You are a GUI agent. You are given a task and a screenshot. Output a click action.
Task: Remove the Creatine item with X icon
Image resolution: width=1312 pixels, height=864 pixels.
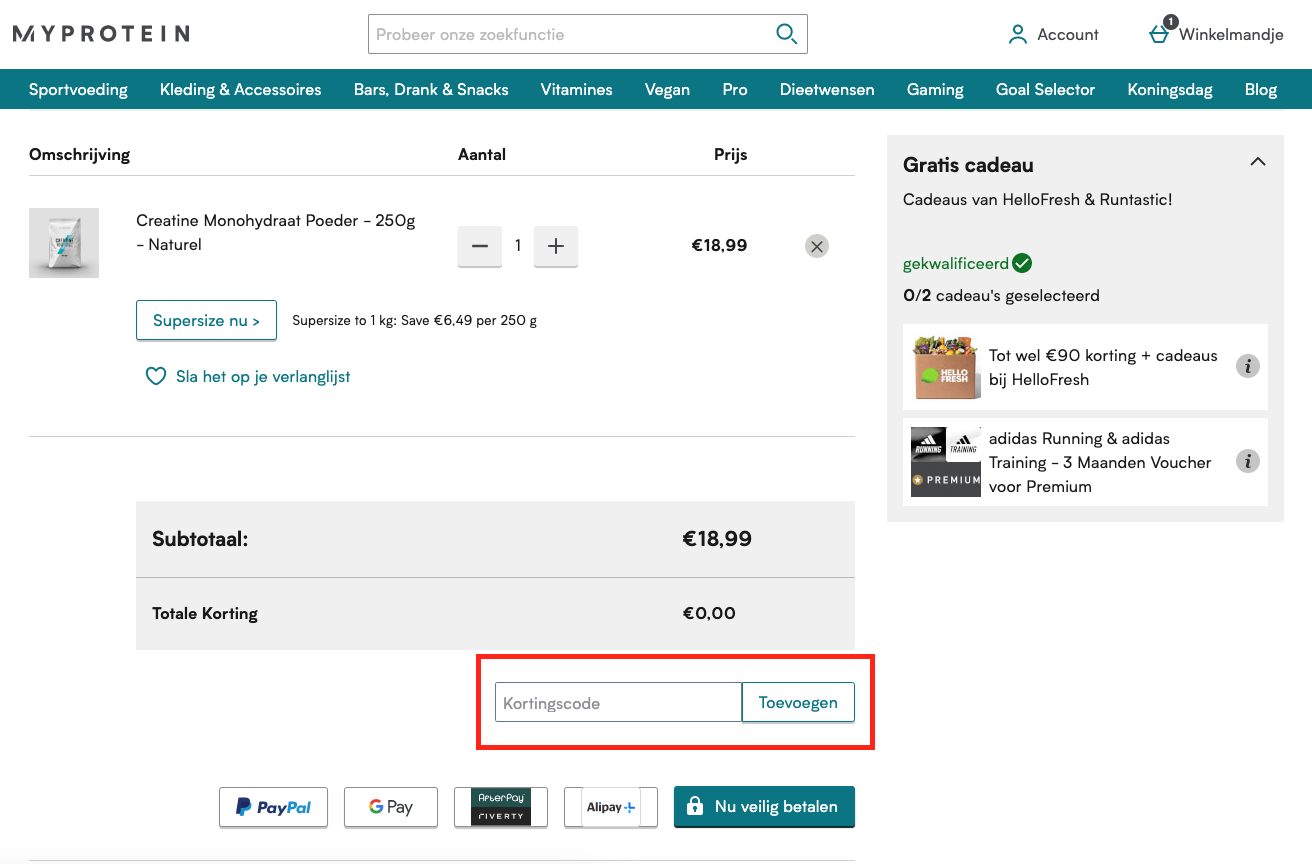click(817, 246)
